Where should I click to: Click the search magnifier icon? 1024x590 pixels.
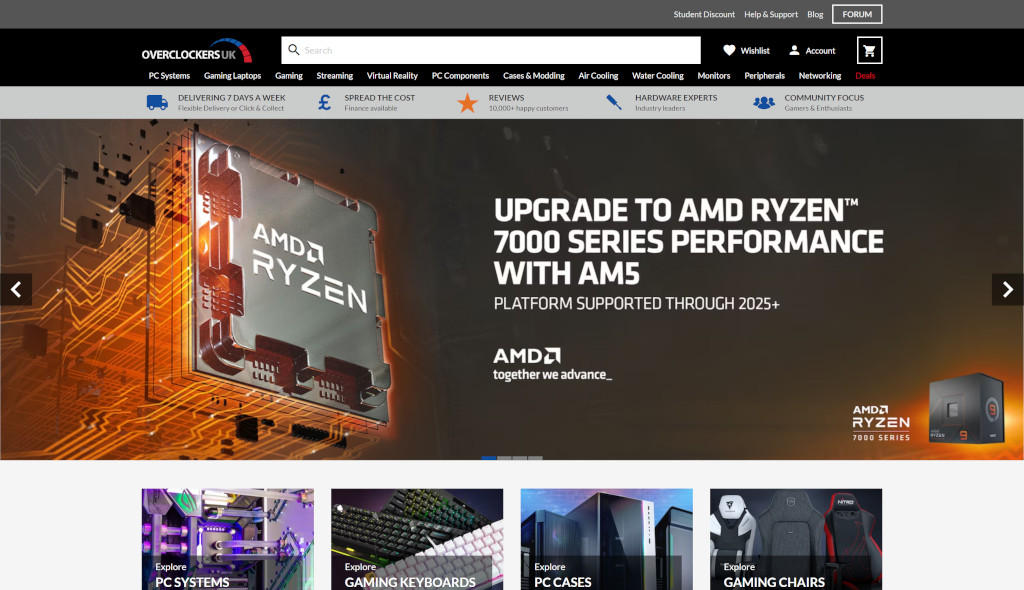click(293, 50)
